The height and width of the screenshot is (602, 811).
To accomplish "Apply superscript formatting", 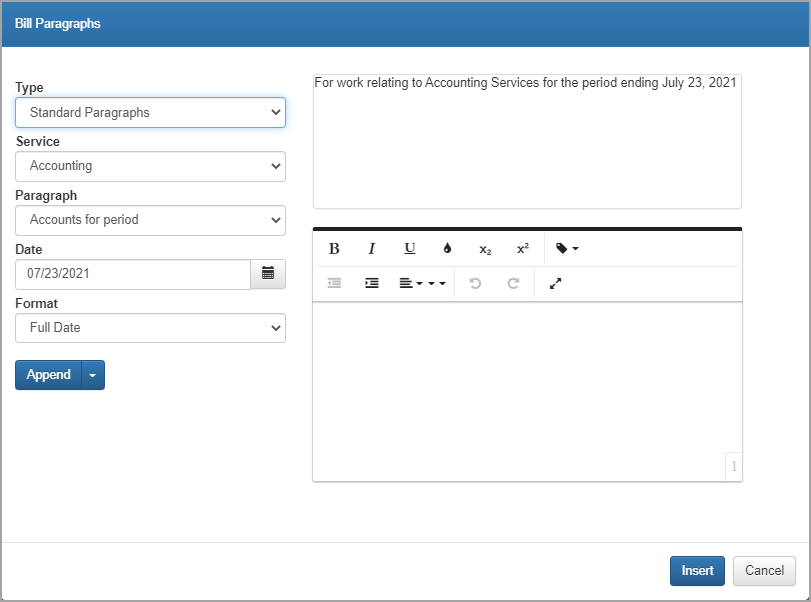I will click(523, 249).
